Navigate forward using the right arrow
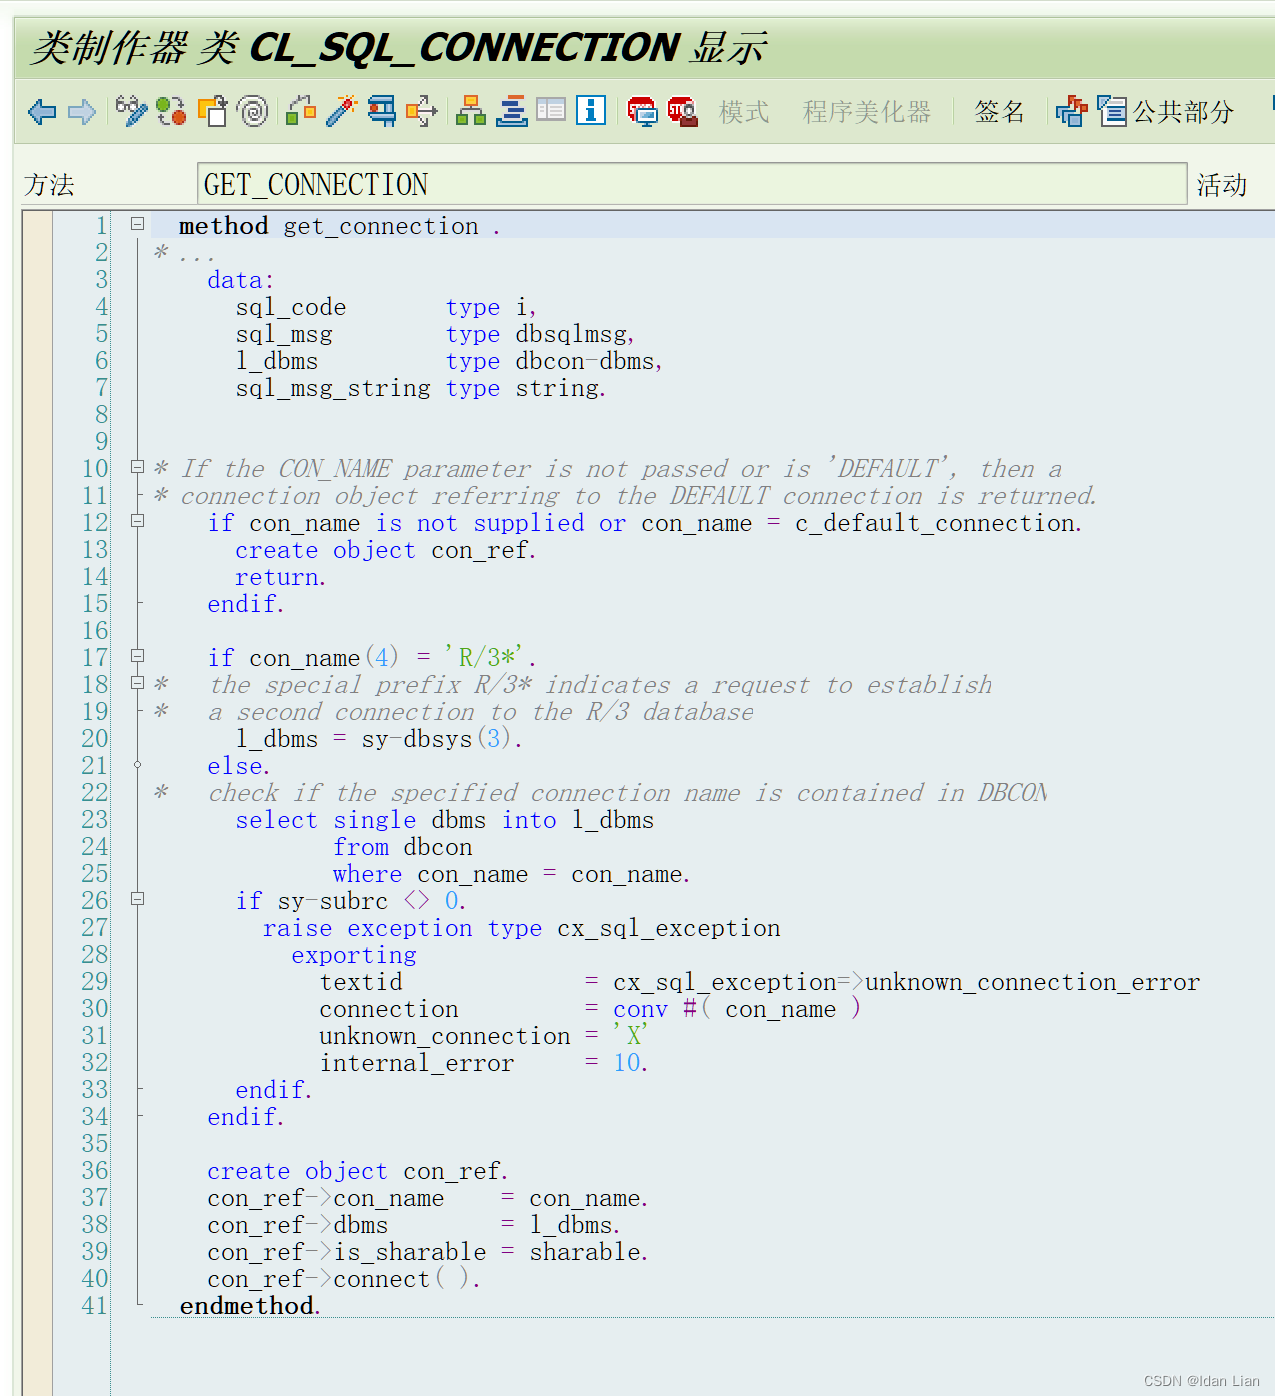This screenshot has width=1275, height=1396. tap(82, 112)
